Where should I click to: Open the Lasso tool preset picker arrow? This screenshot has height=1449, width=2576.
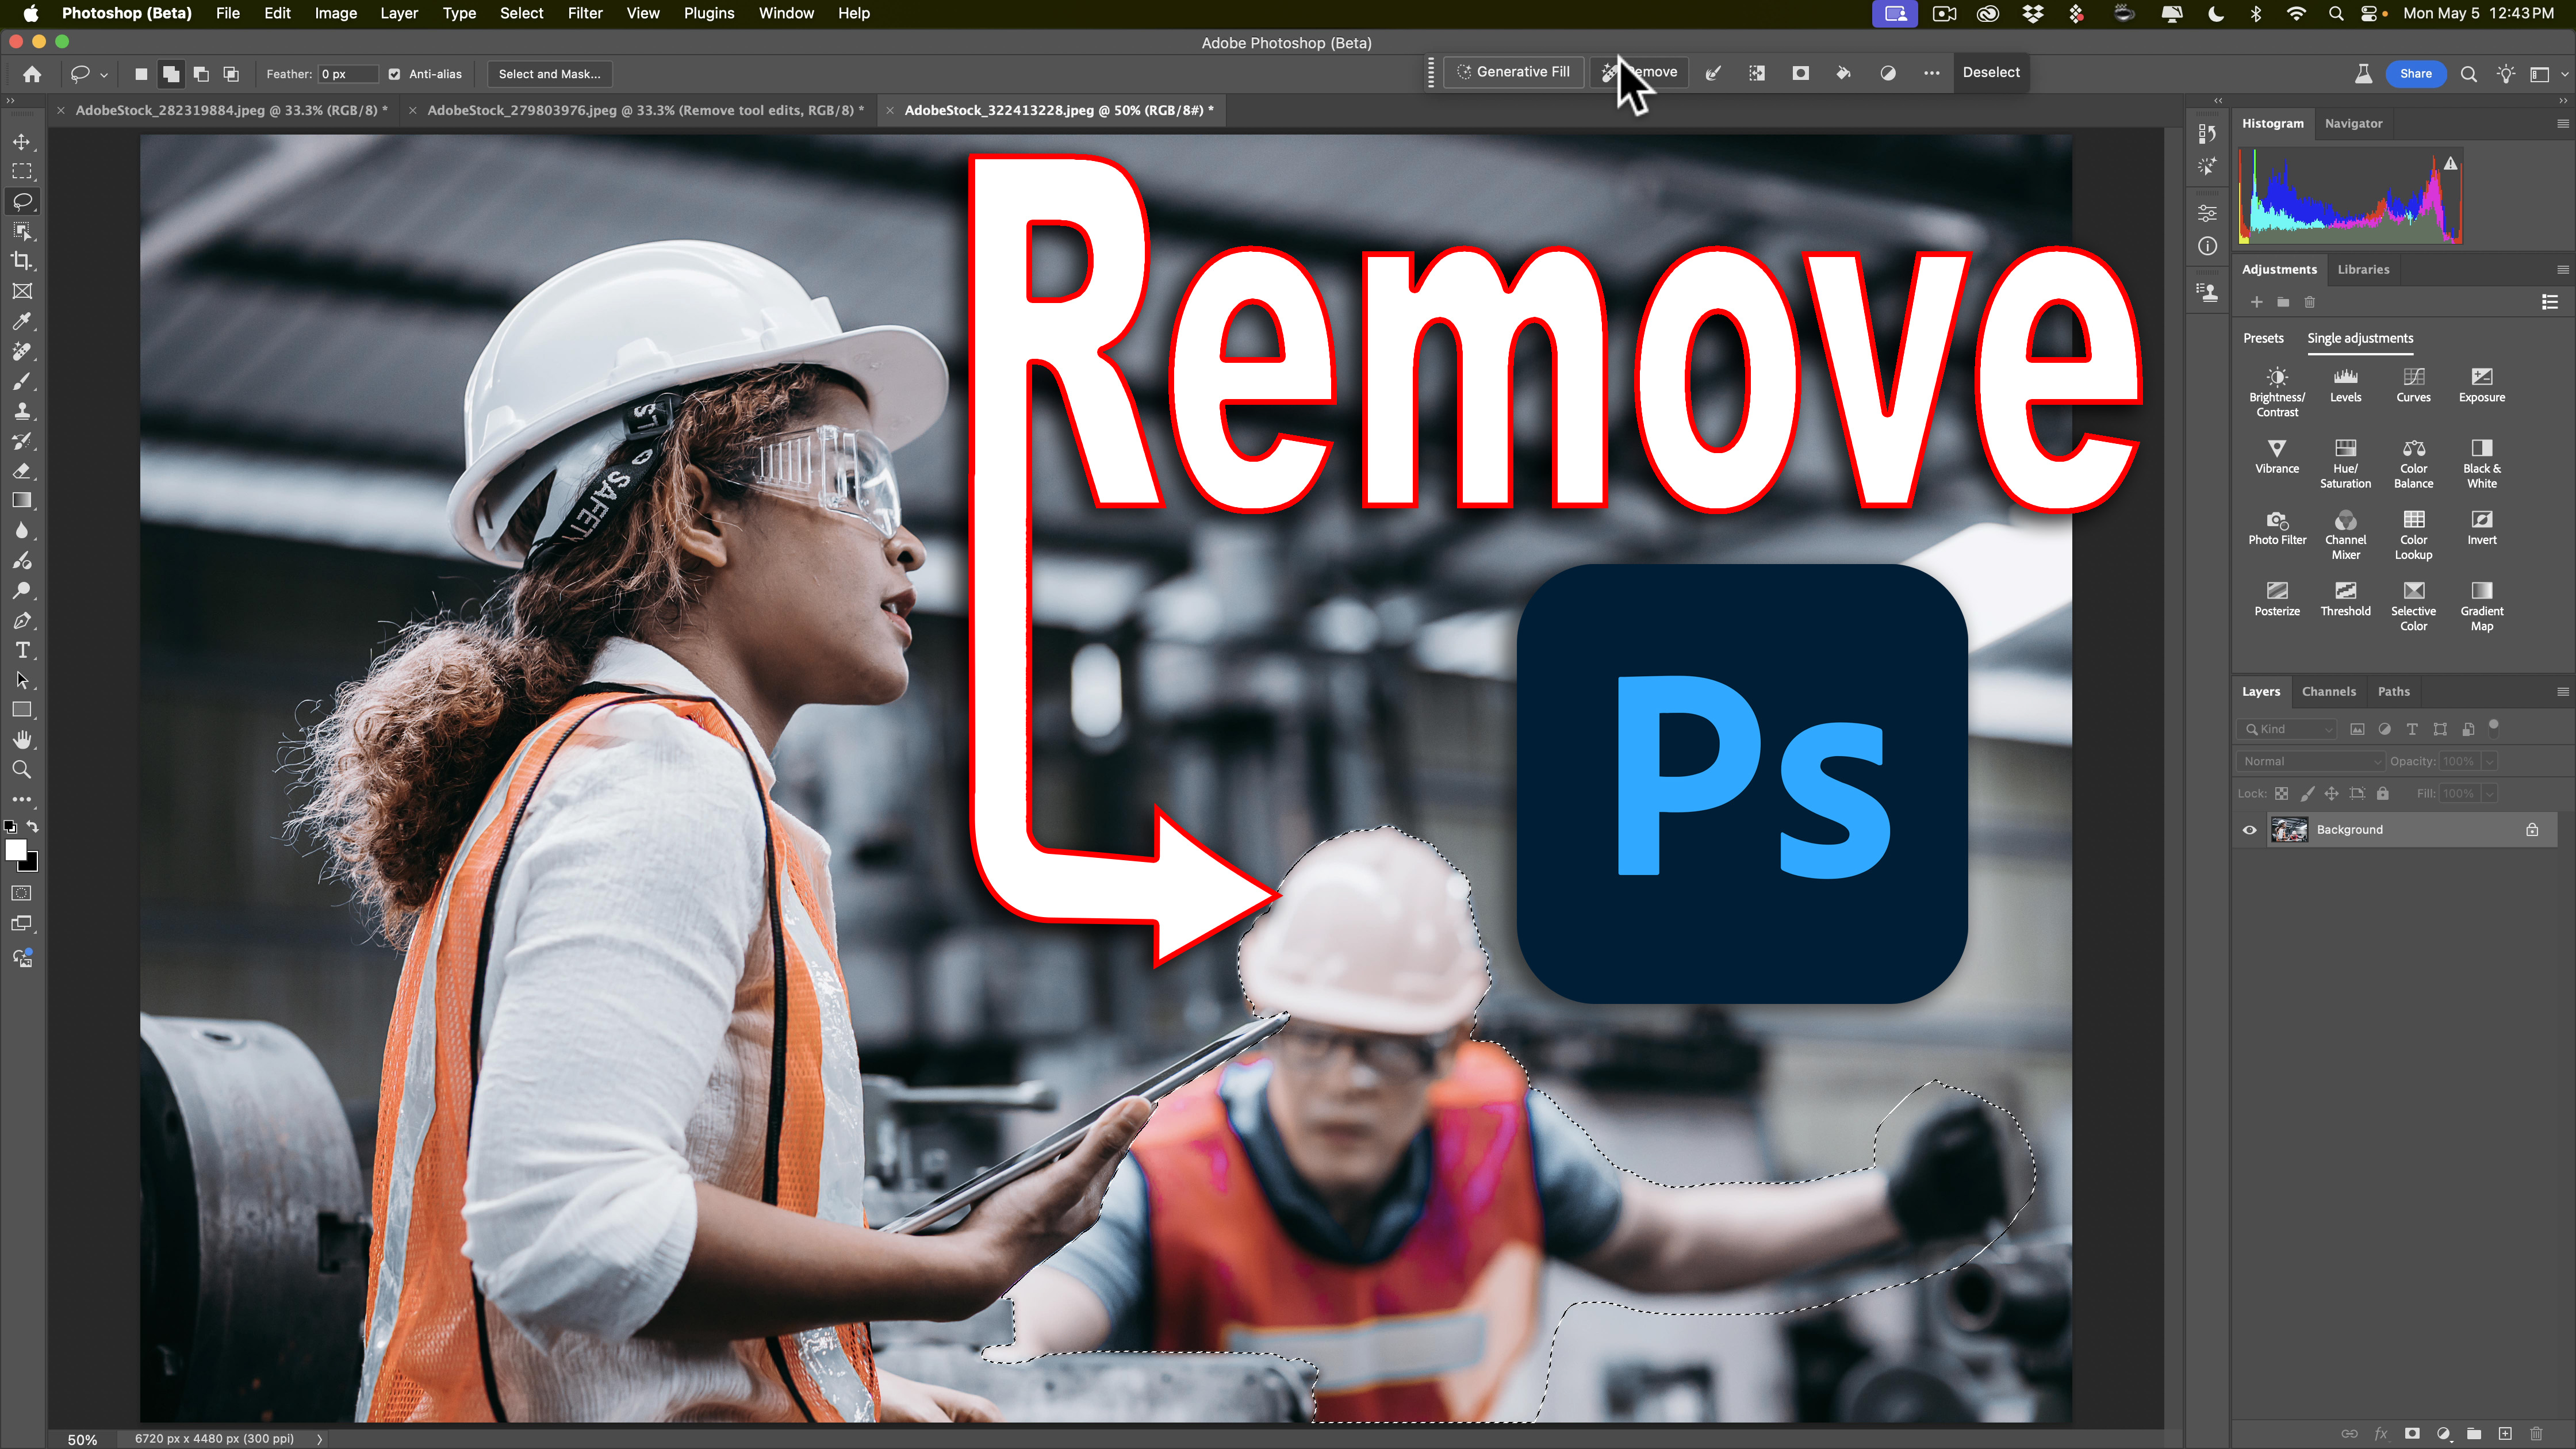point(104,74)
